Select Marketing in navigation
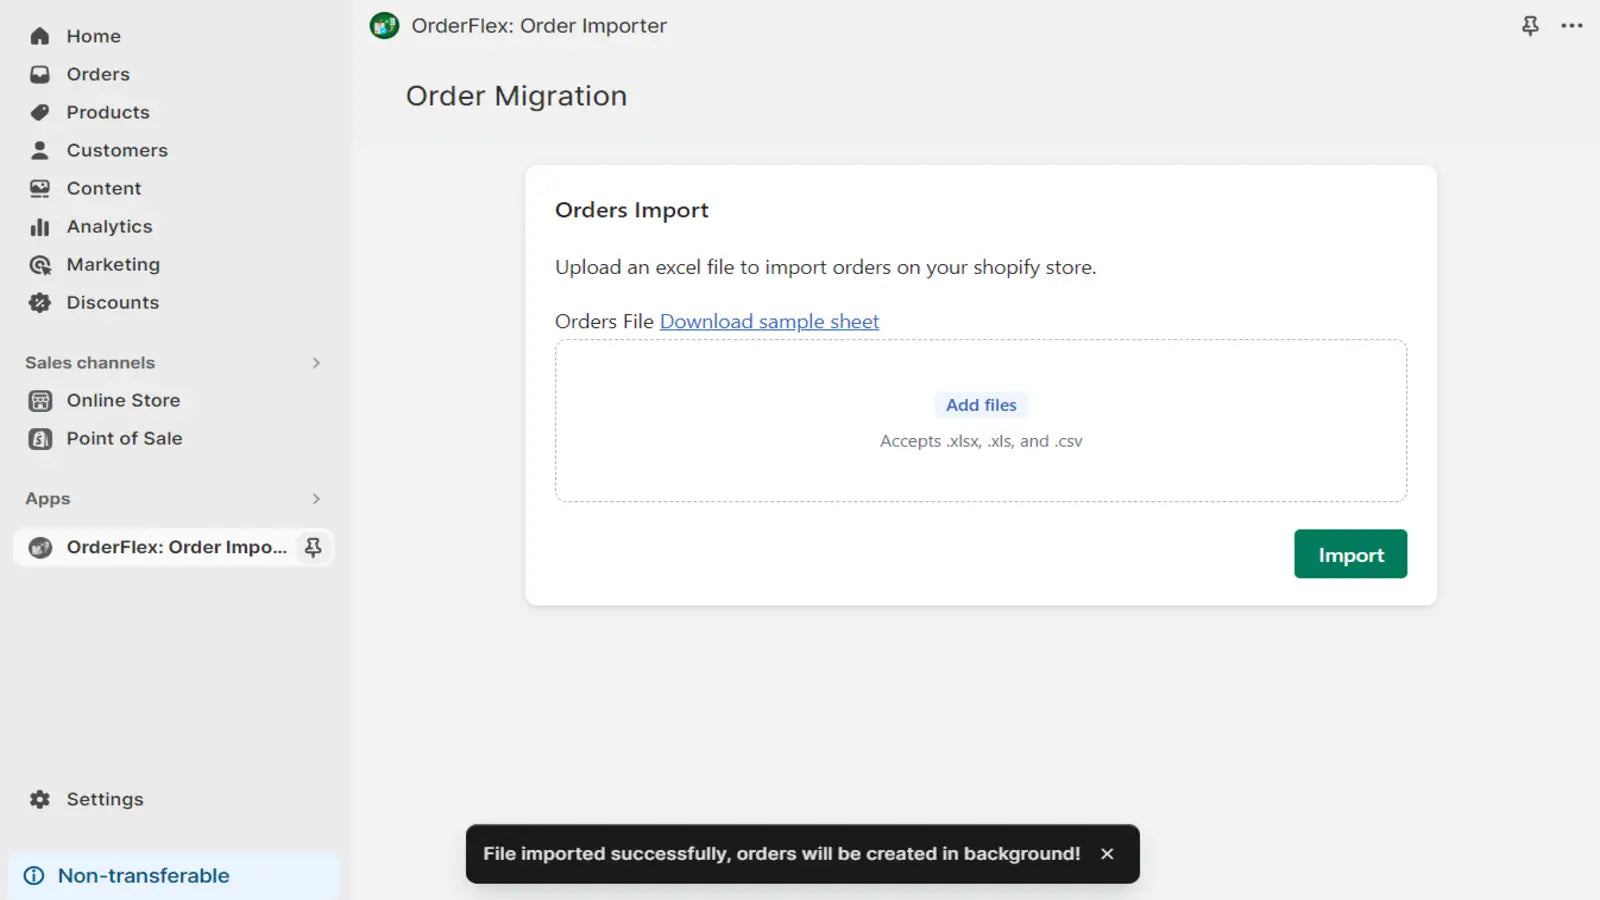This screenshot has height=900, width=1600. [113, 265]
